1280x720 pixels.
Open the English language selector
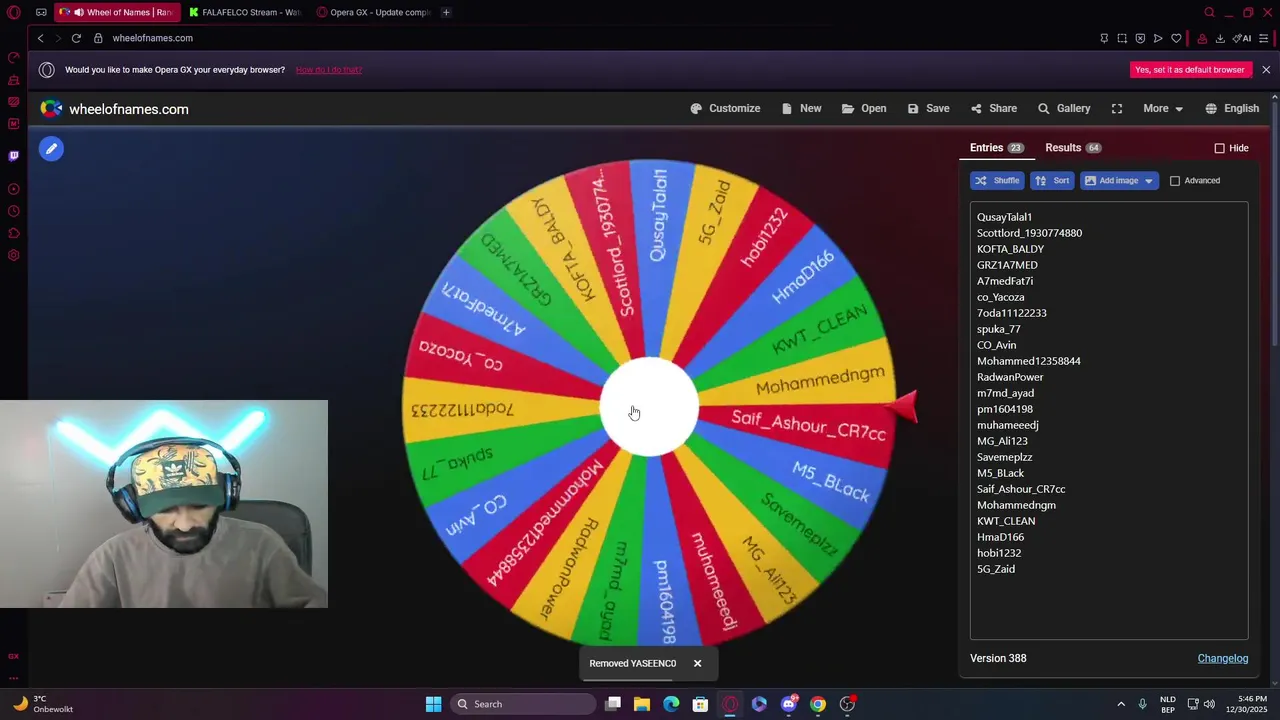[x=1232, y=108]
